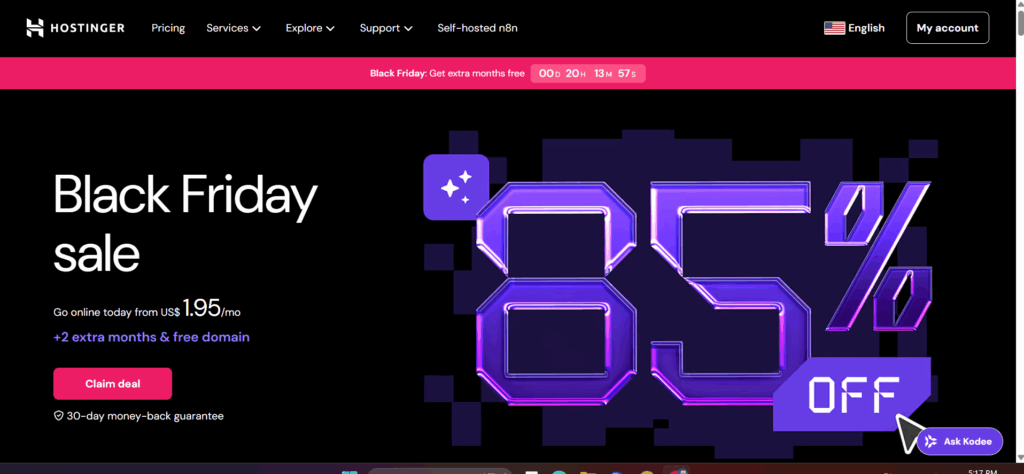Click the My account button

[x=947, y=28]
